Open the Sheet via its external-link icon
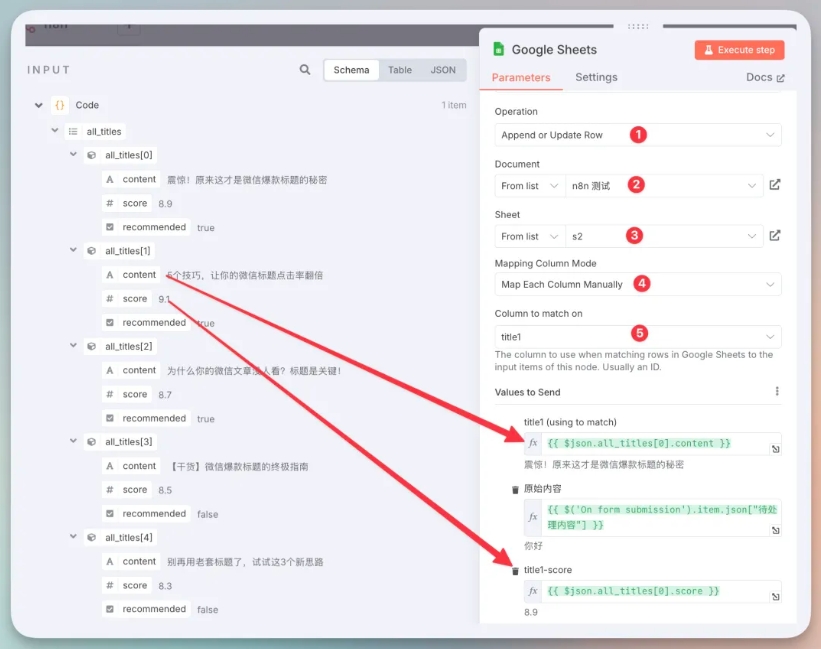The height and width of the screenshot is (649, 821). click(775, 236)
